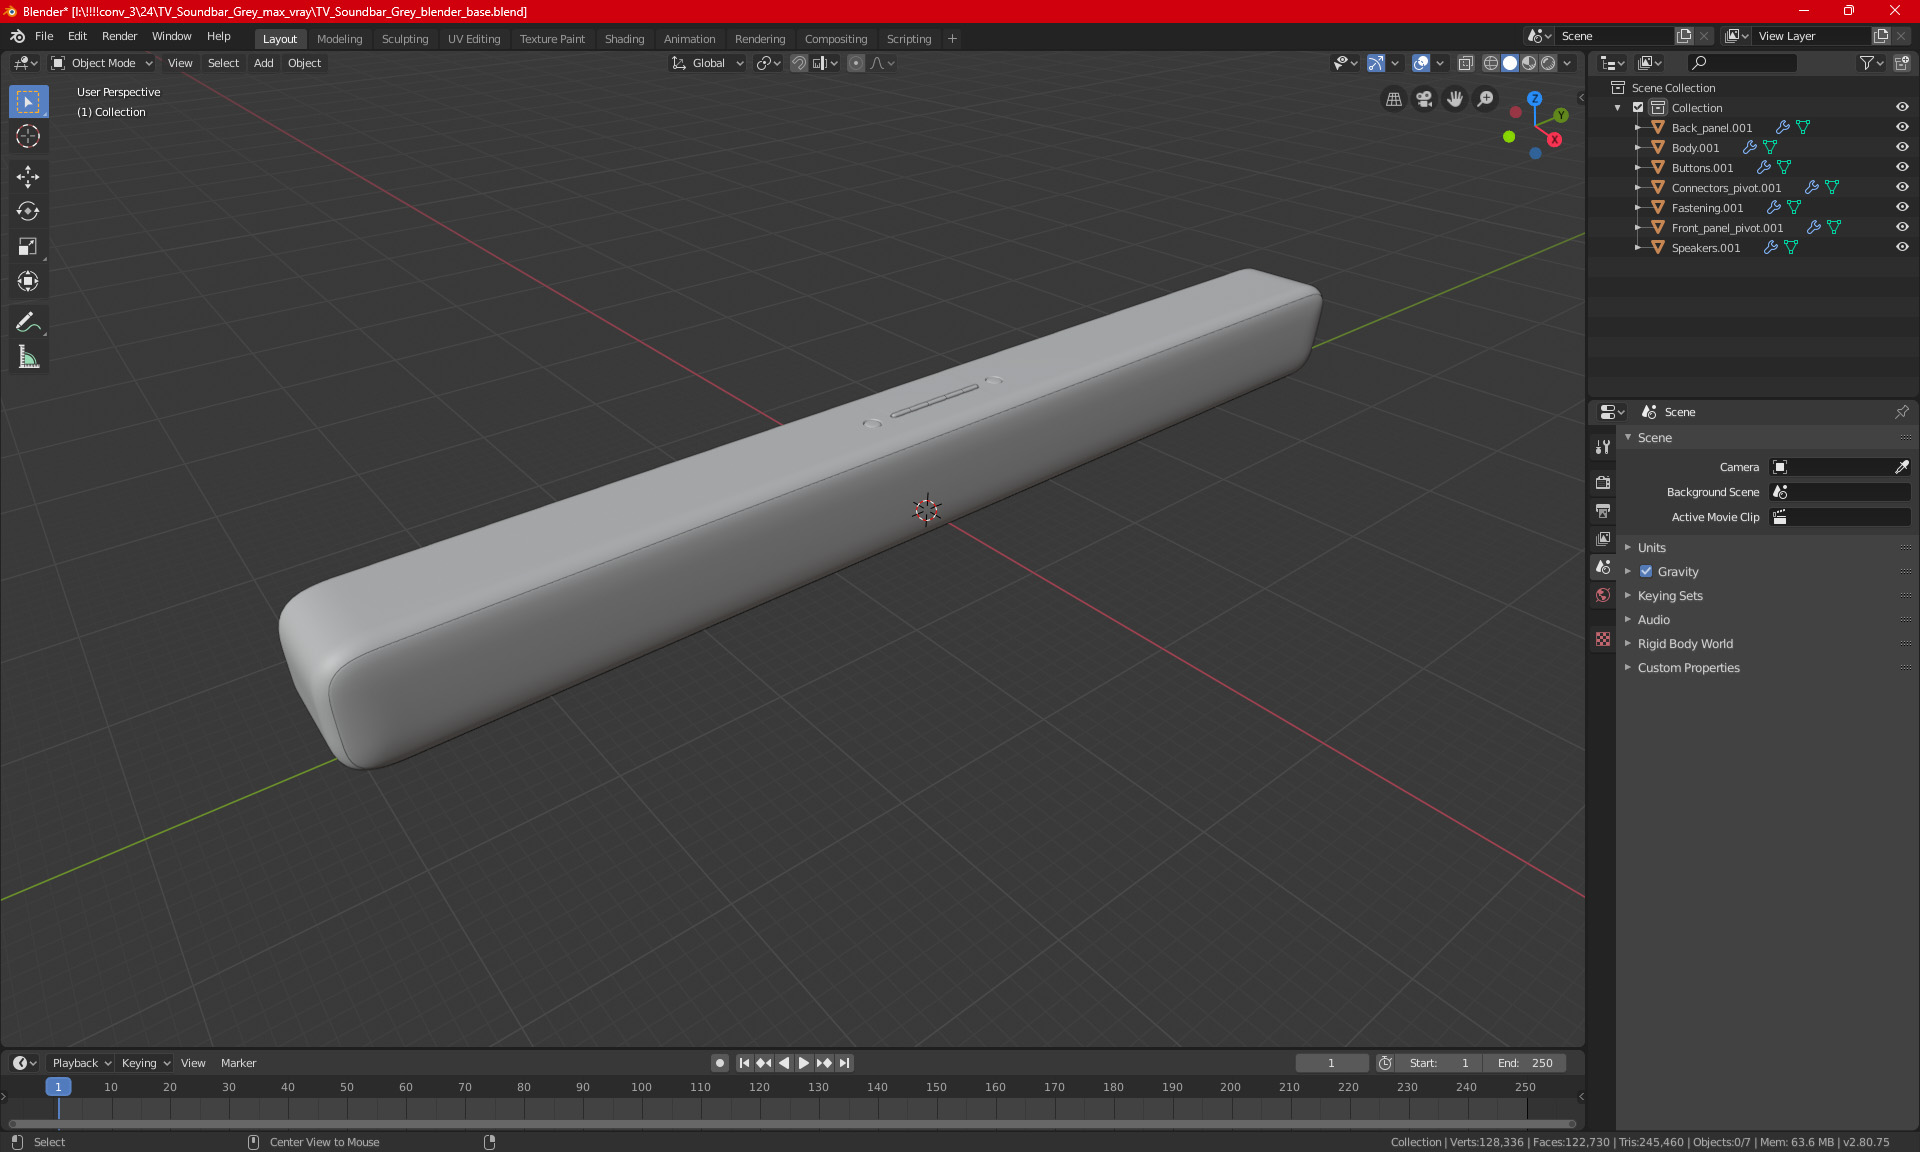Activate the Rotate tool
Image resolution: width=1920 pixels, height=1152 pixels.
(28, 211)
